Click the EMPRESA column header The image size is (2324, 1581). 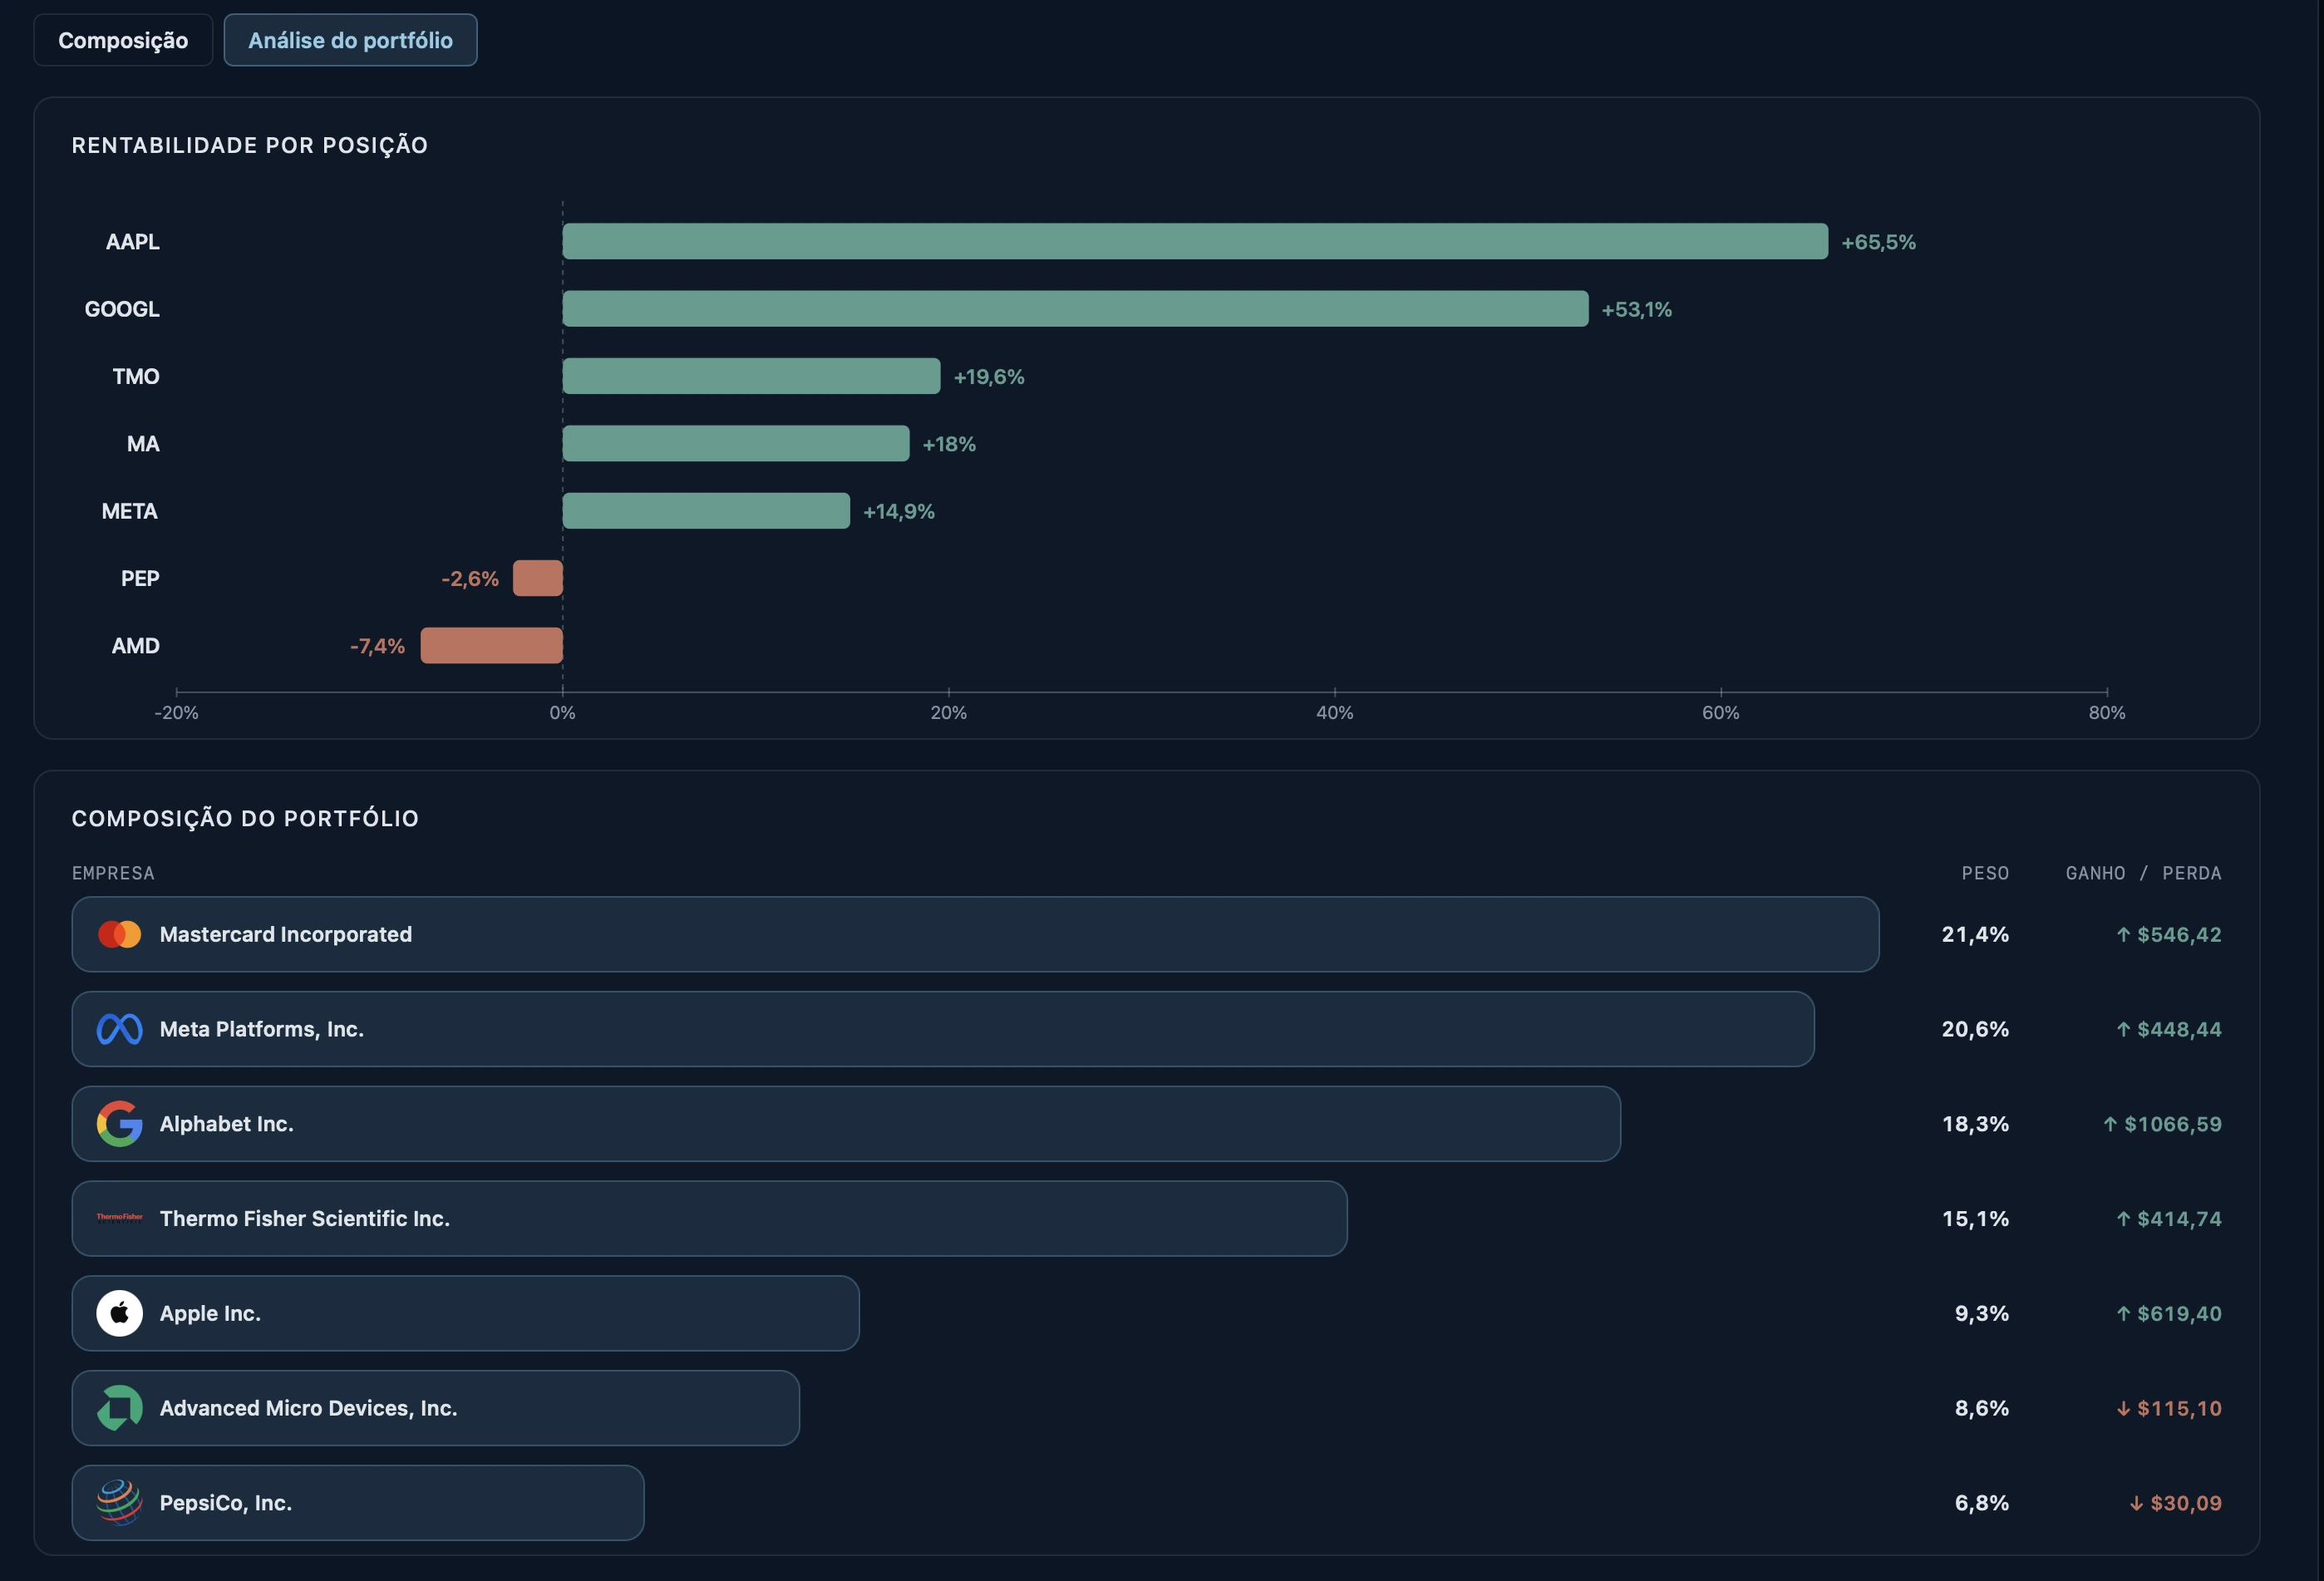click(x=113, y=873)
